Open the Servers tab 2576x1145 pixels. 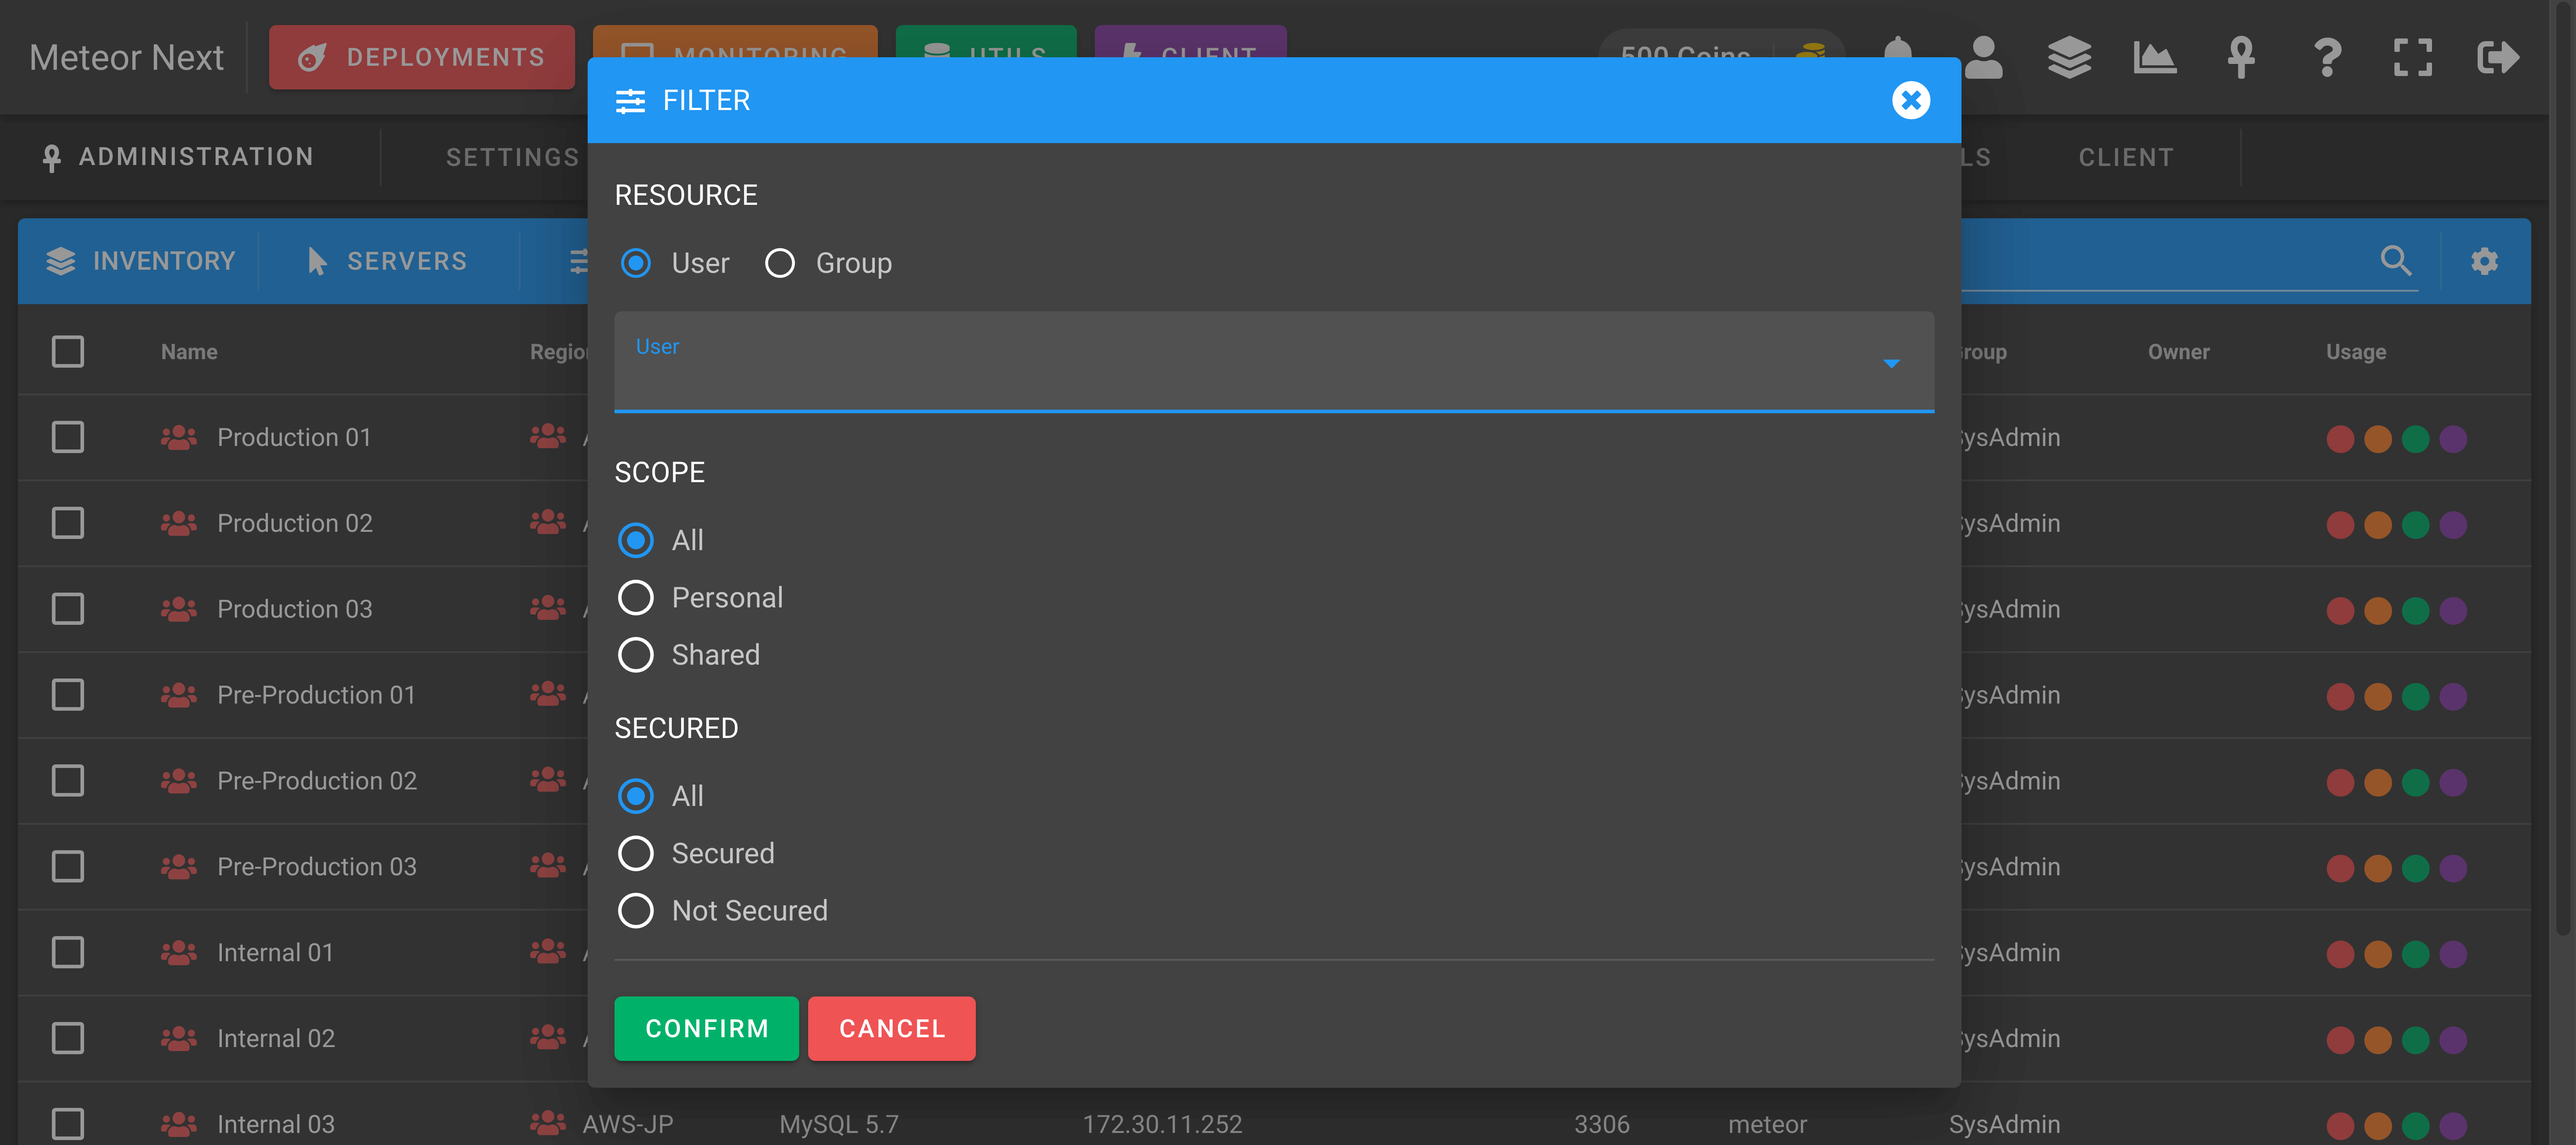pos(387,261)
